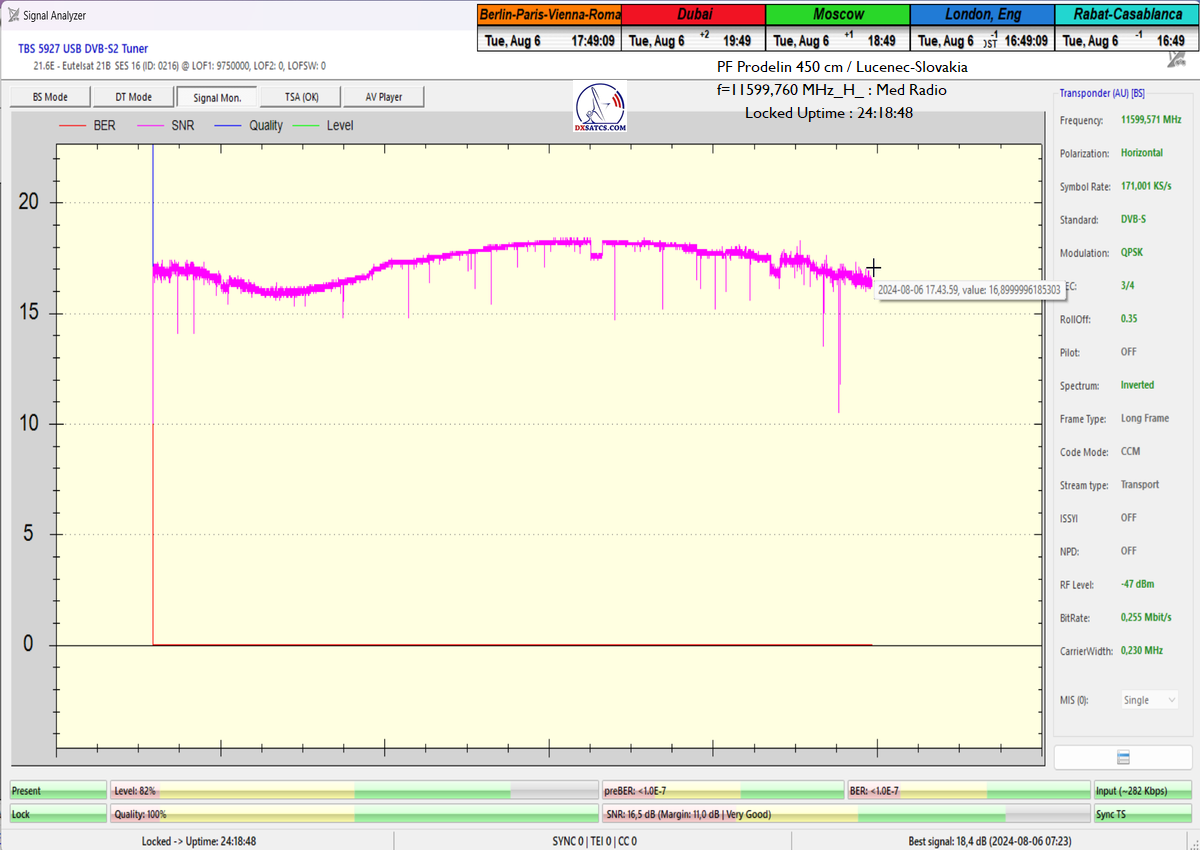Switch to the DT Mode tab
This screenshot has width=1200, height=850.
(x=133, y=97)
